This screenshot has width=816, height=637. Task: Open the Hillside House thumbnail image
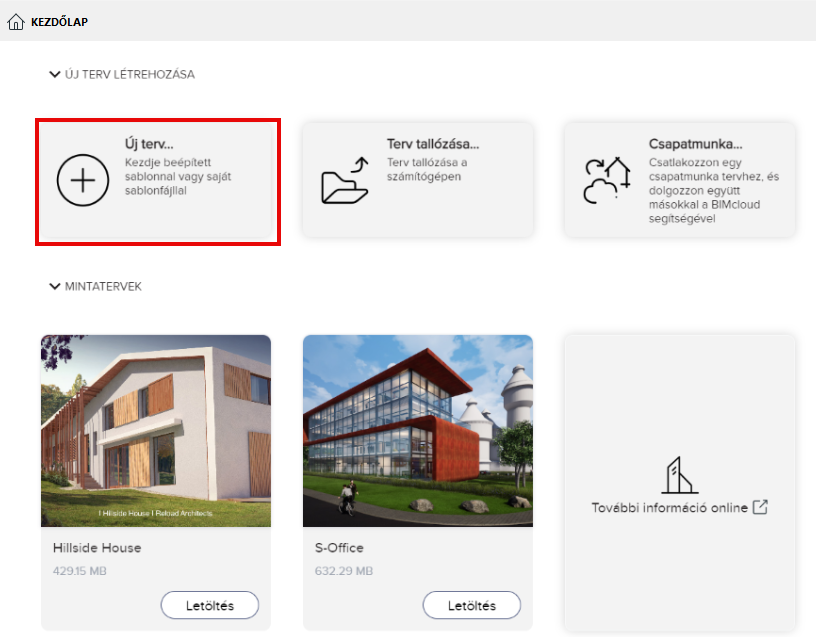coord(156,431)
